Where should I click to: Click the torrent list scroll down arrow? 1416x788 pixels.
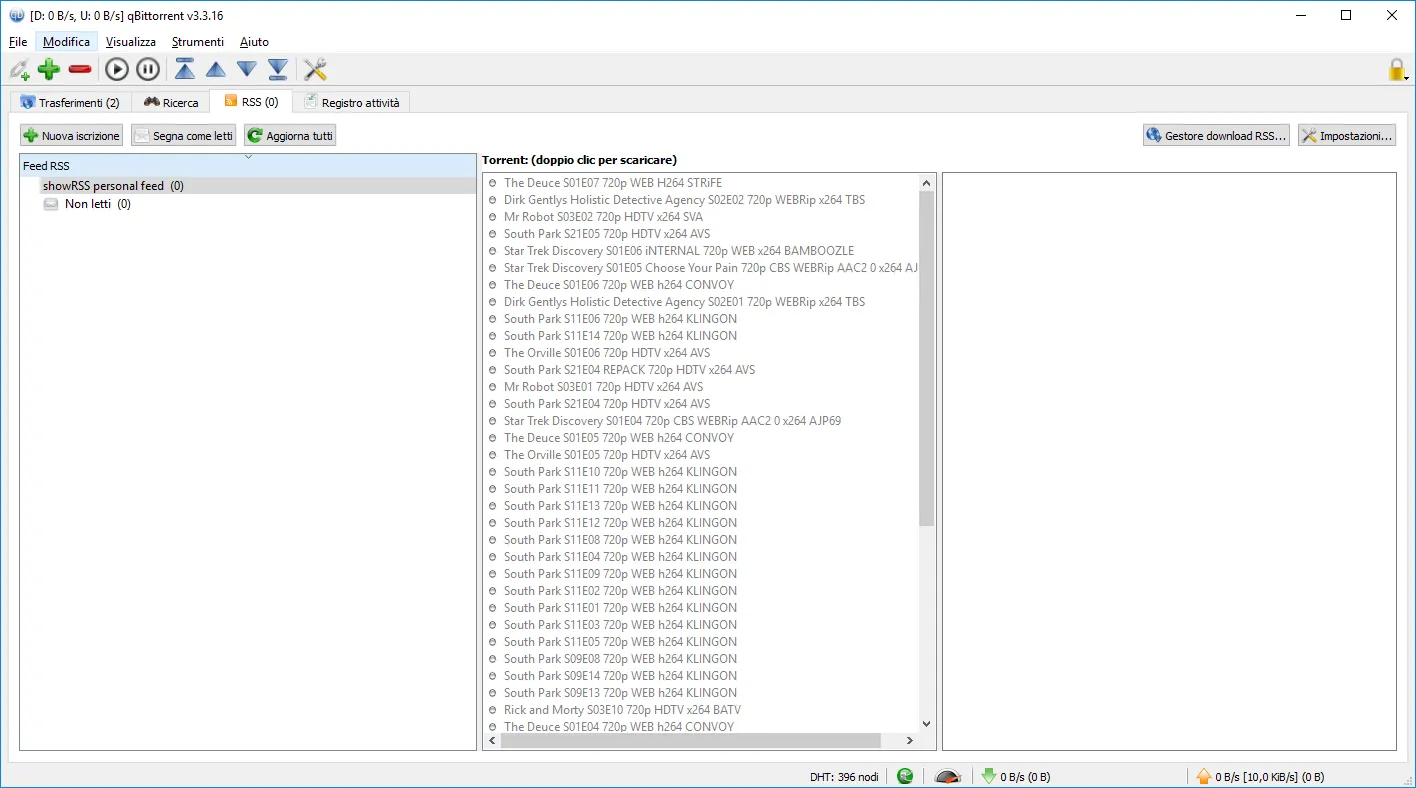coord(926,724)
